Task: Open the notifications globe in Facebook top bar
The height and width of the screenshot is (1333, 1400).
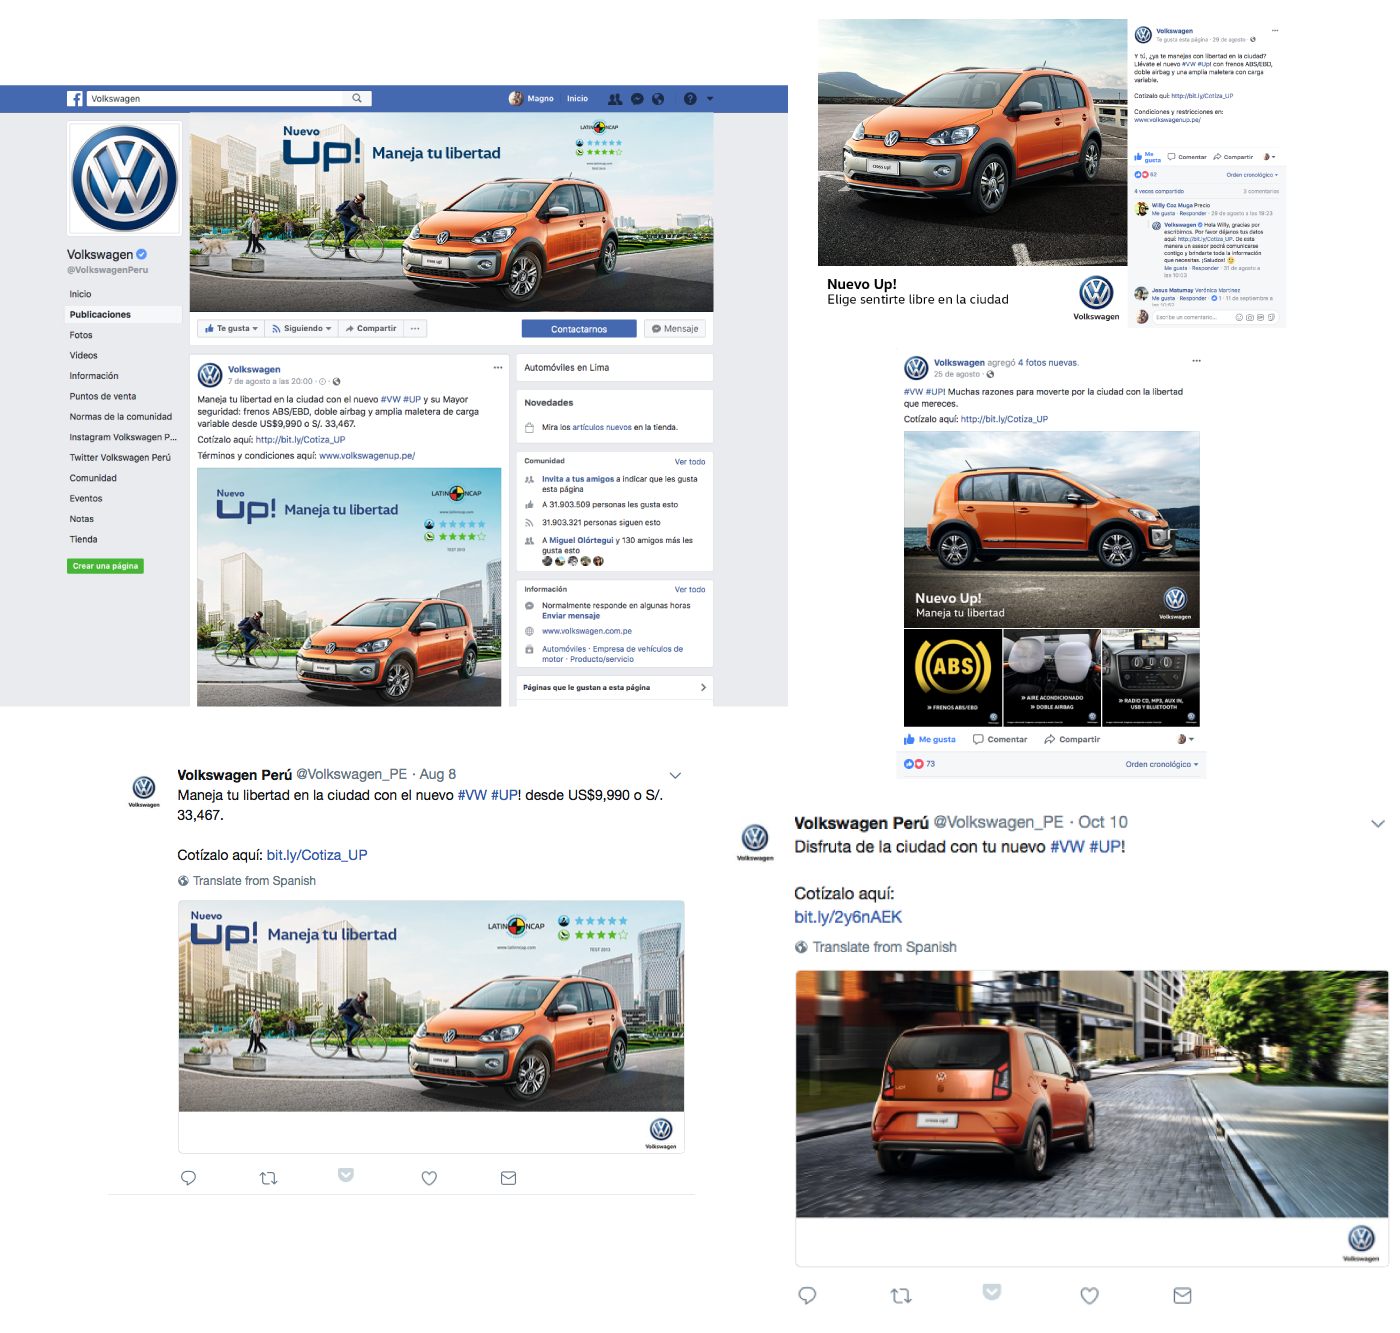Action: pyautogui.click(x=658, y=99)
